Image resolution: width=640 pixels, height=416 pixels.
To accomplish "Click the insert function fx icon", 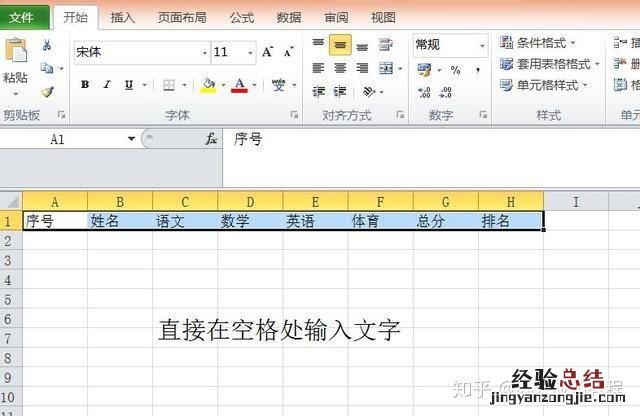I will pyautogui.click(x=211, y=140).
